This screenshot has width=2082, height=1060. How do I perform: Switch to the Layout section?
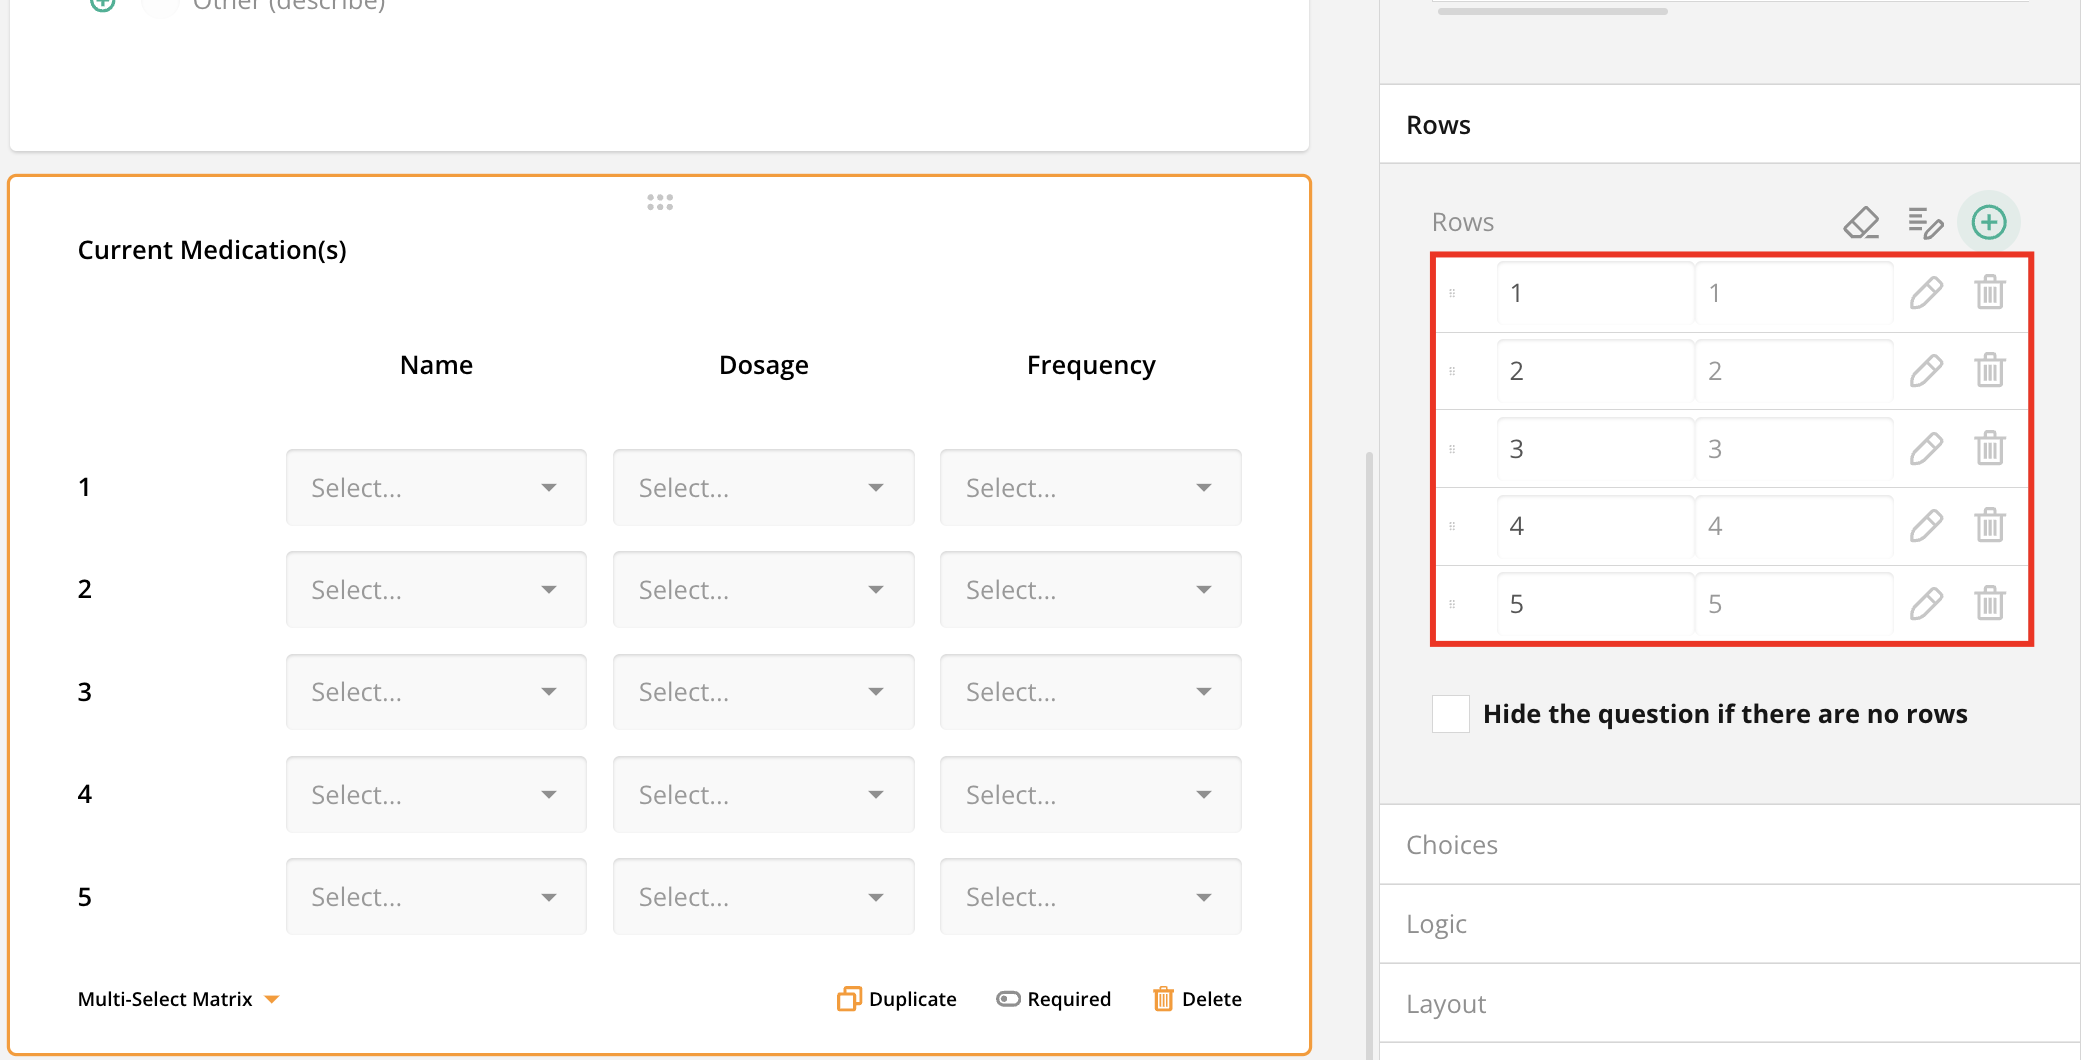[1446, 1003]
